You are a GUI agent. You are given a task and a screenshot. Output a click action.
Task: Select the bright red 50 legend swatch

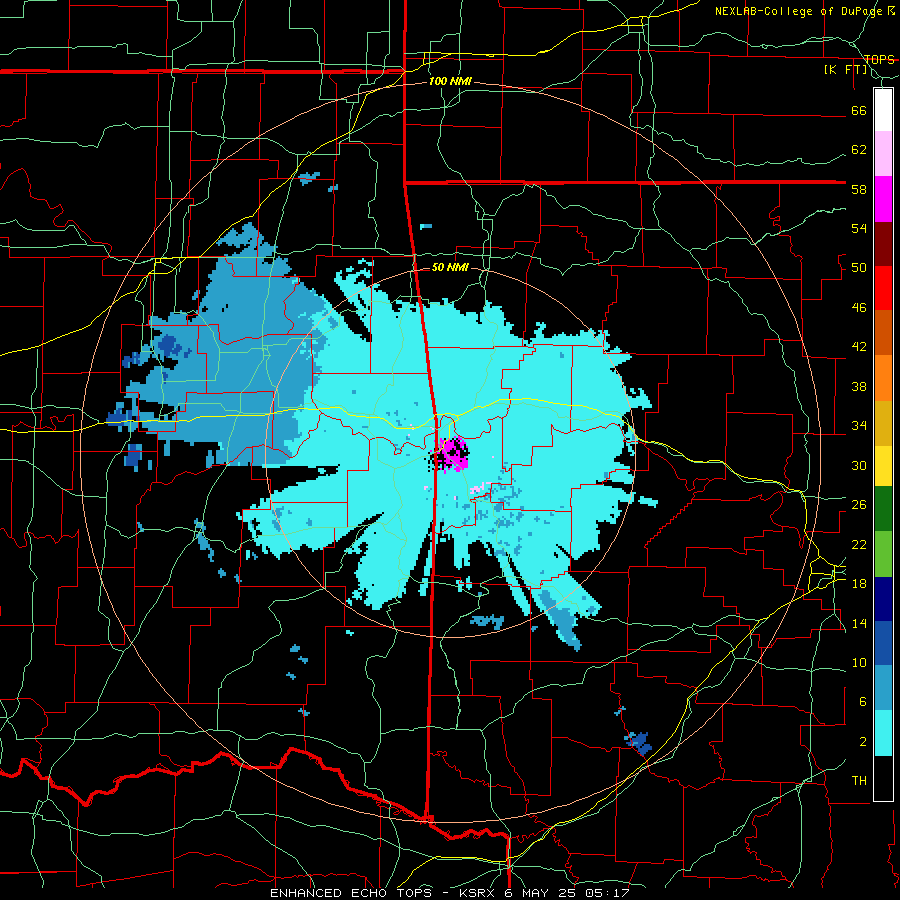883,288
